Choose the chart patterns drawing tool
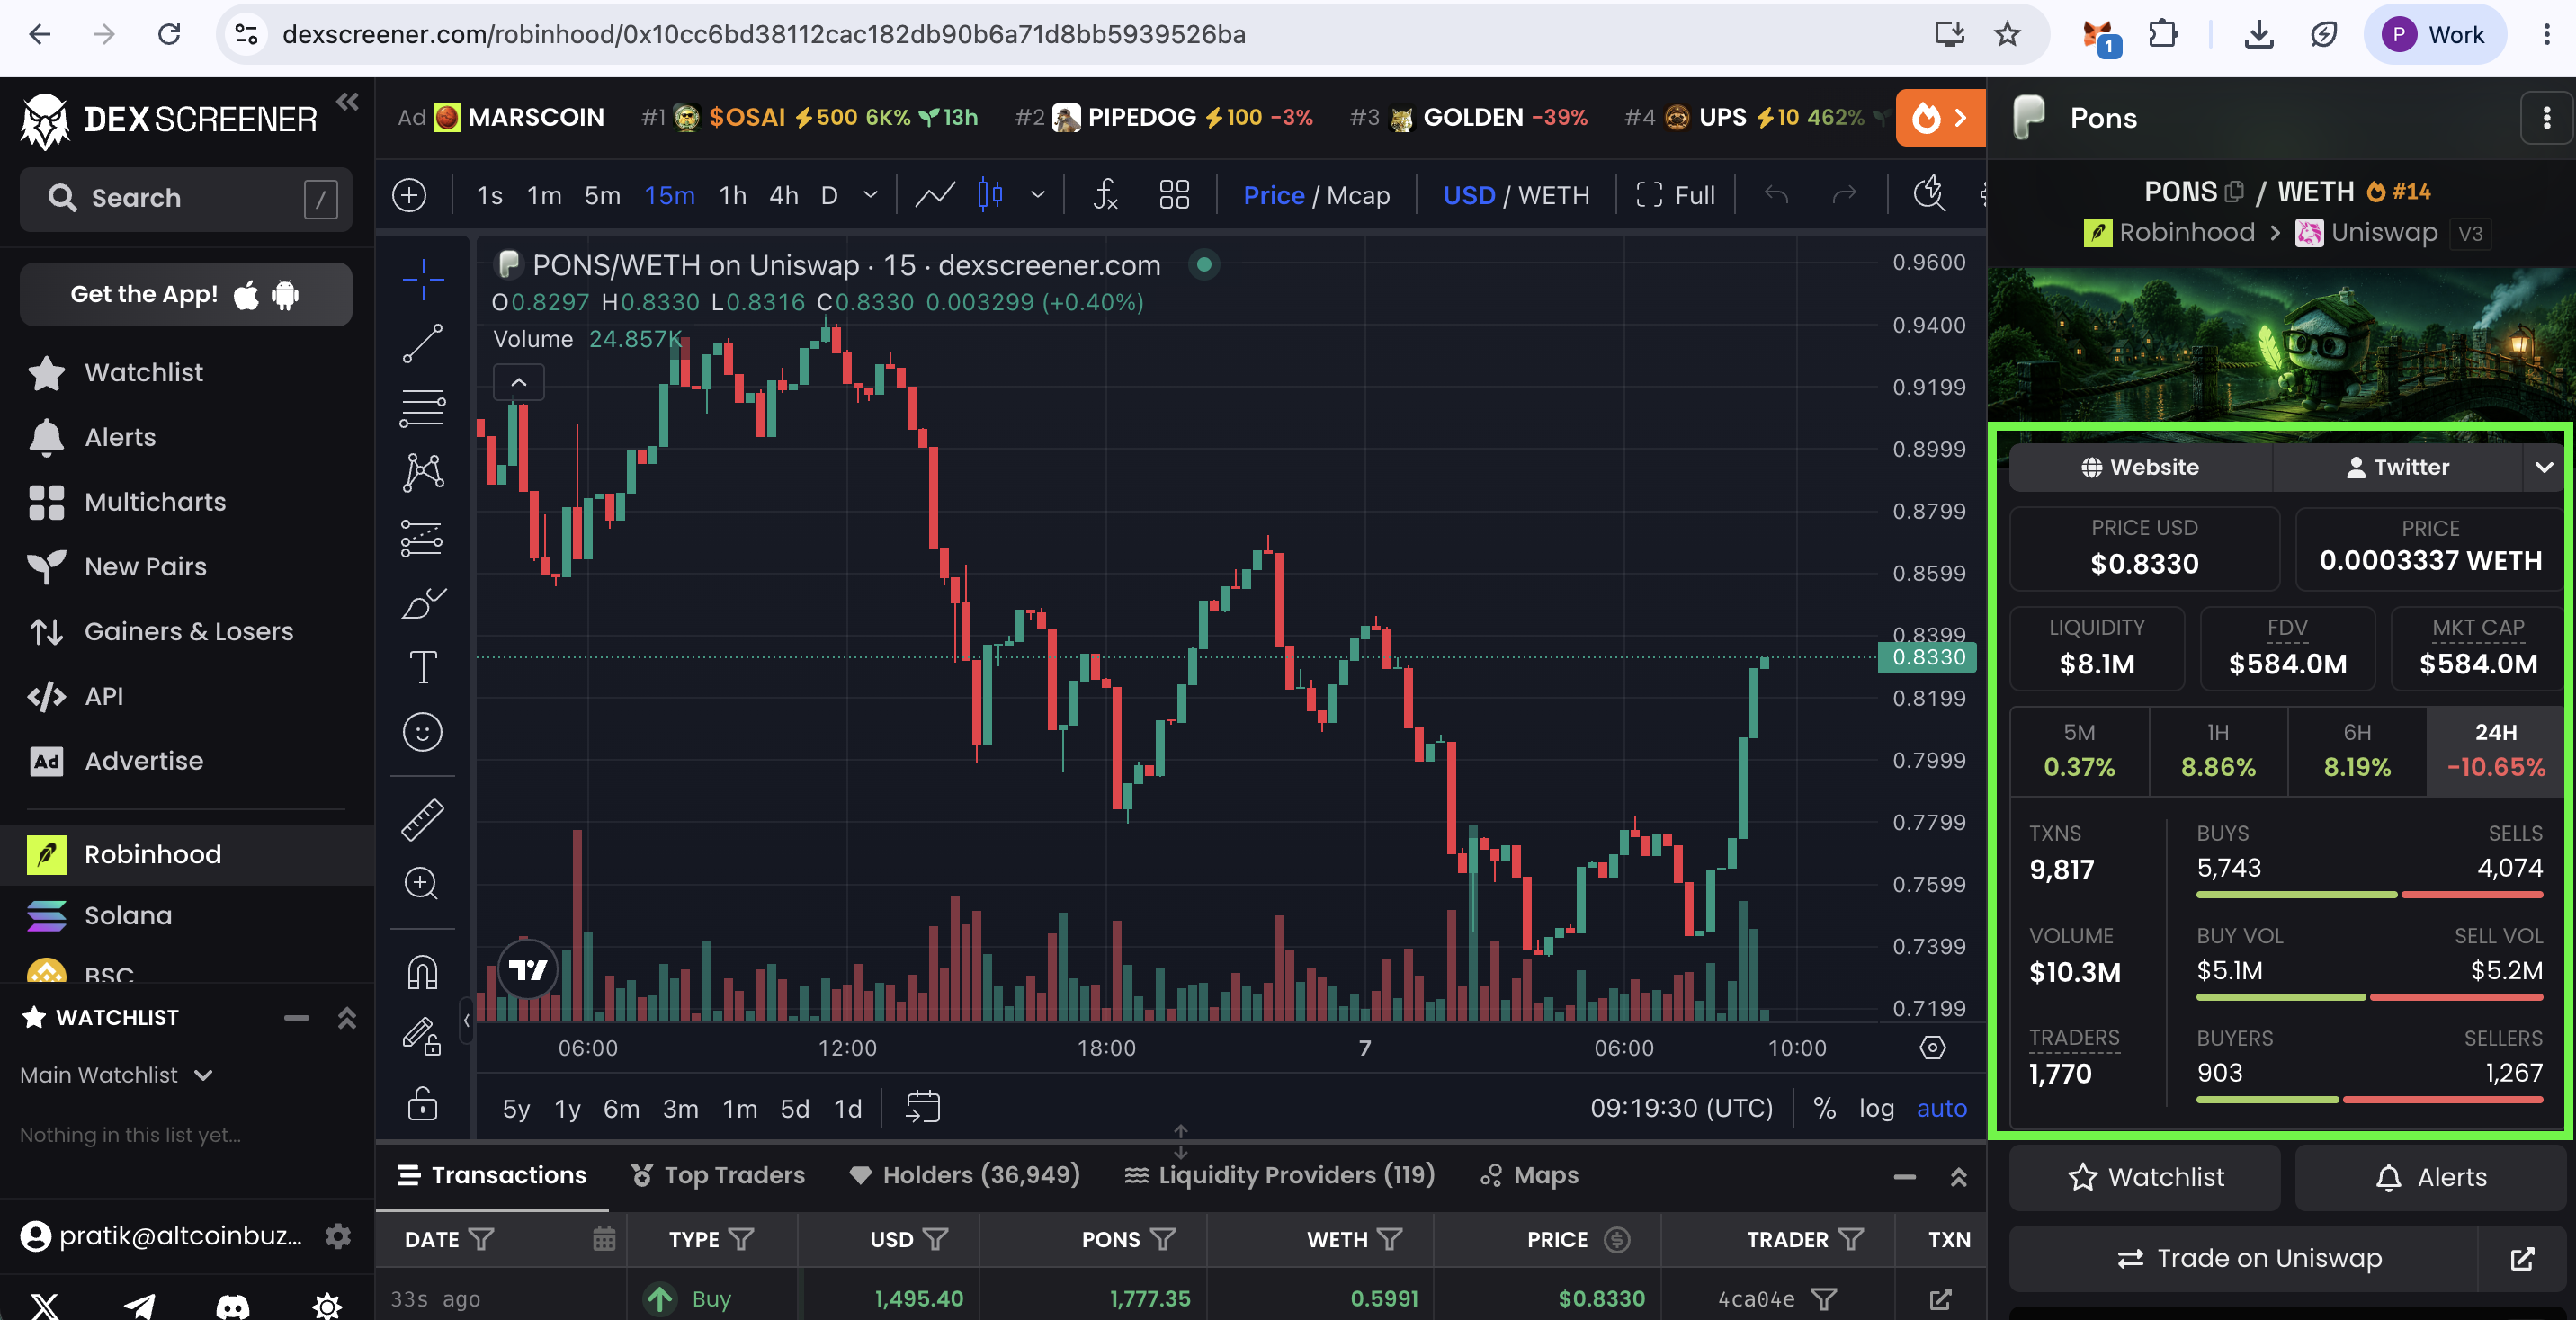The height and width of the screenshot is (1320, 2576). [x=423, y=472]
